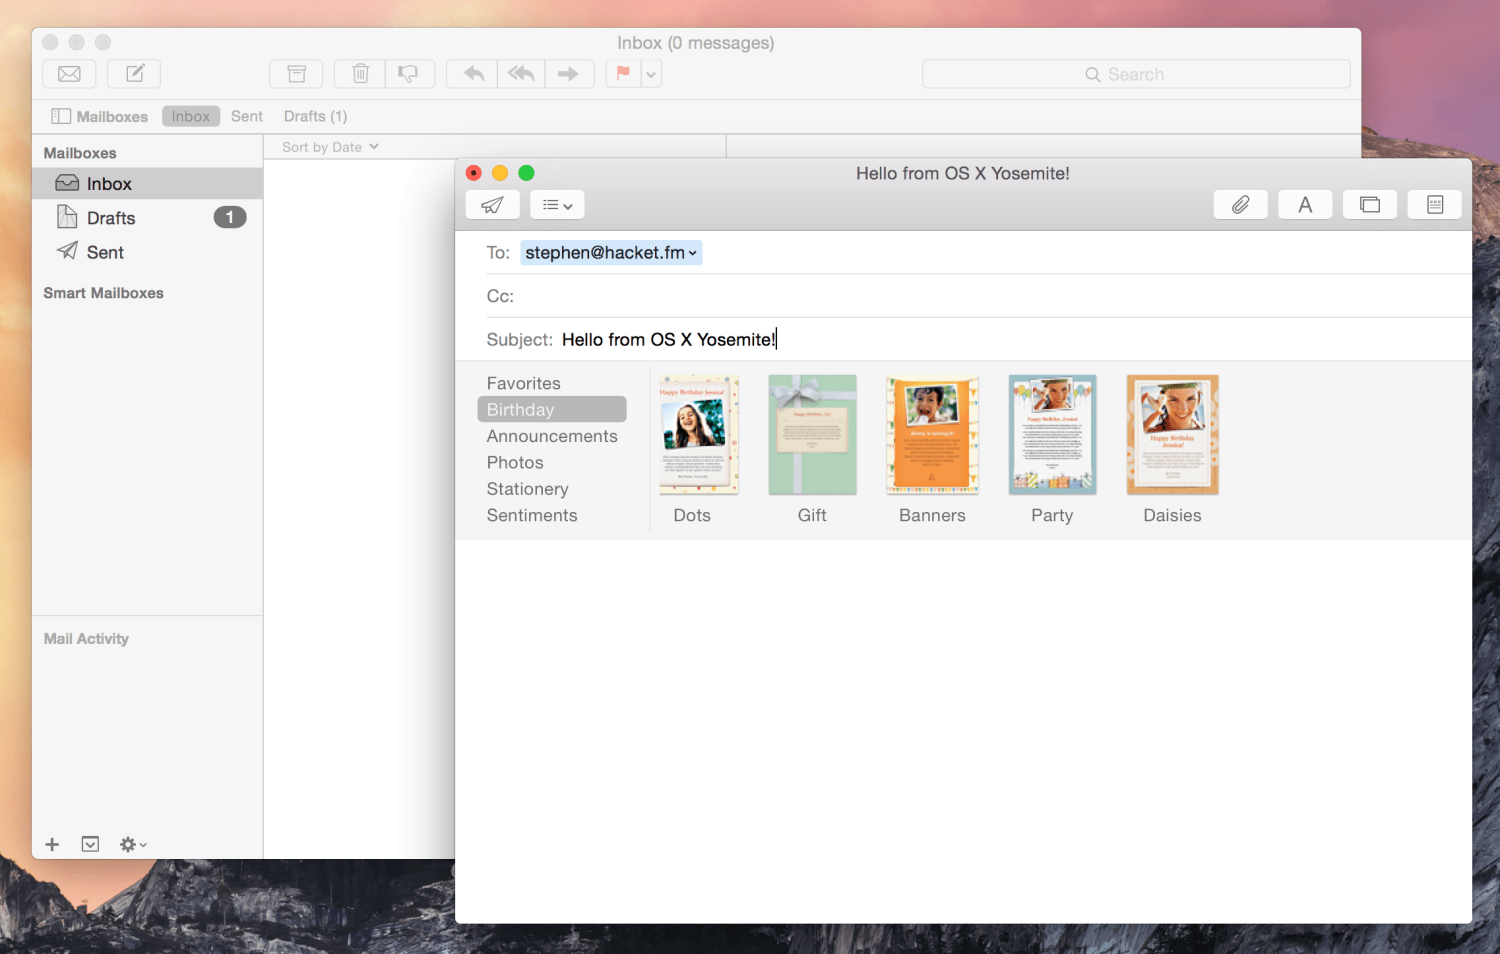Open the Sent mailbox in sidebar

tap(105, 252)
